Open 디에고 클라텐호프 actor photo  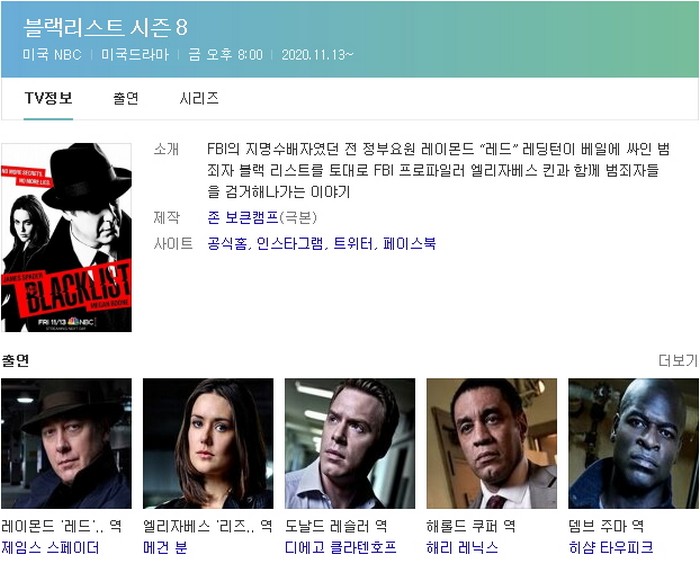pyautogui.click(x=350, y=443)
